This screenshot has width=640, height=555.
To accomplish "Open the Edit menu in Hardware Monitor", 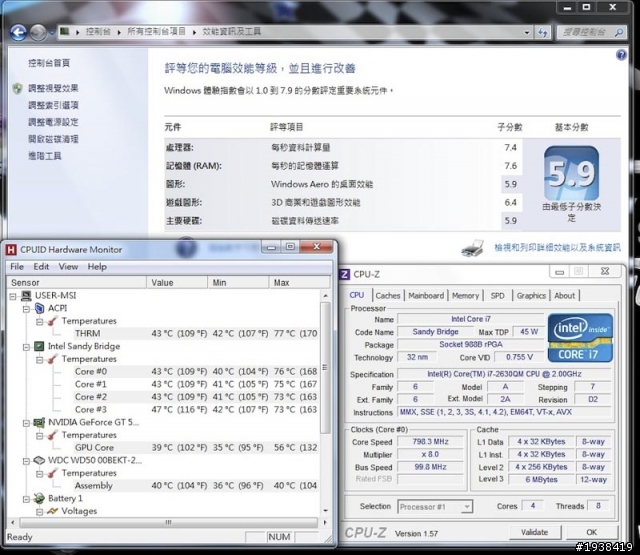I will [x=41, y=266].
